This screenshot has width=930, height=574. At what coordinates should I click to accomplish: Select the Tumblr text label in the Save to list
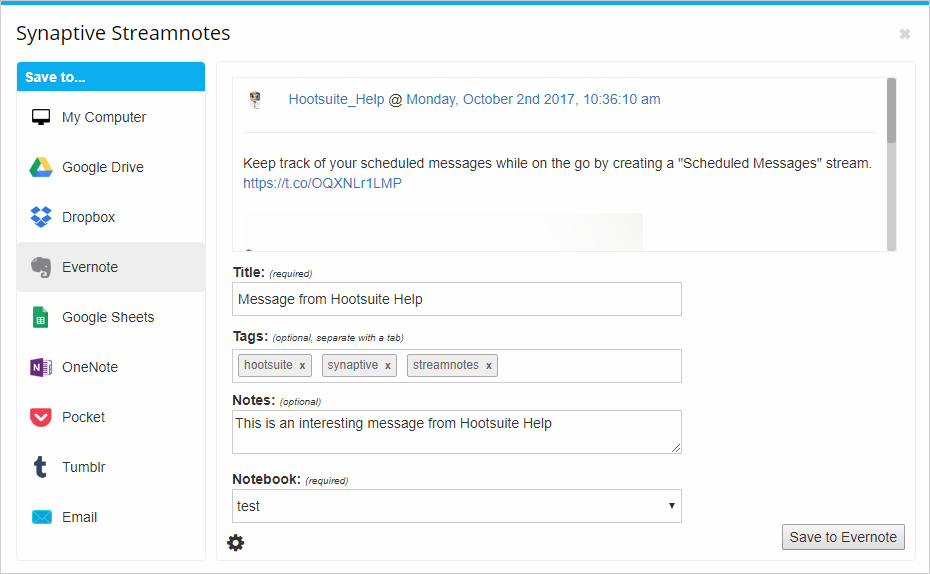84,467
